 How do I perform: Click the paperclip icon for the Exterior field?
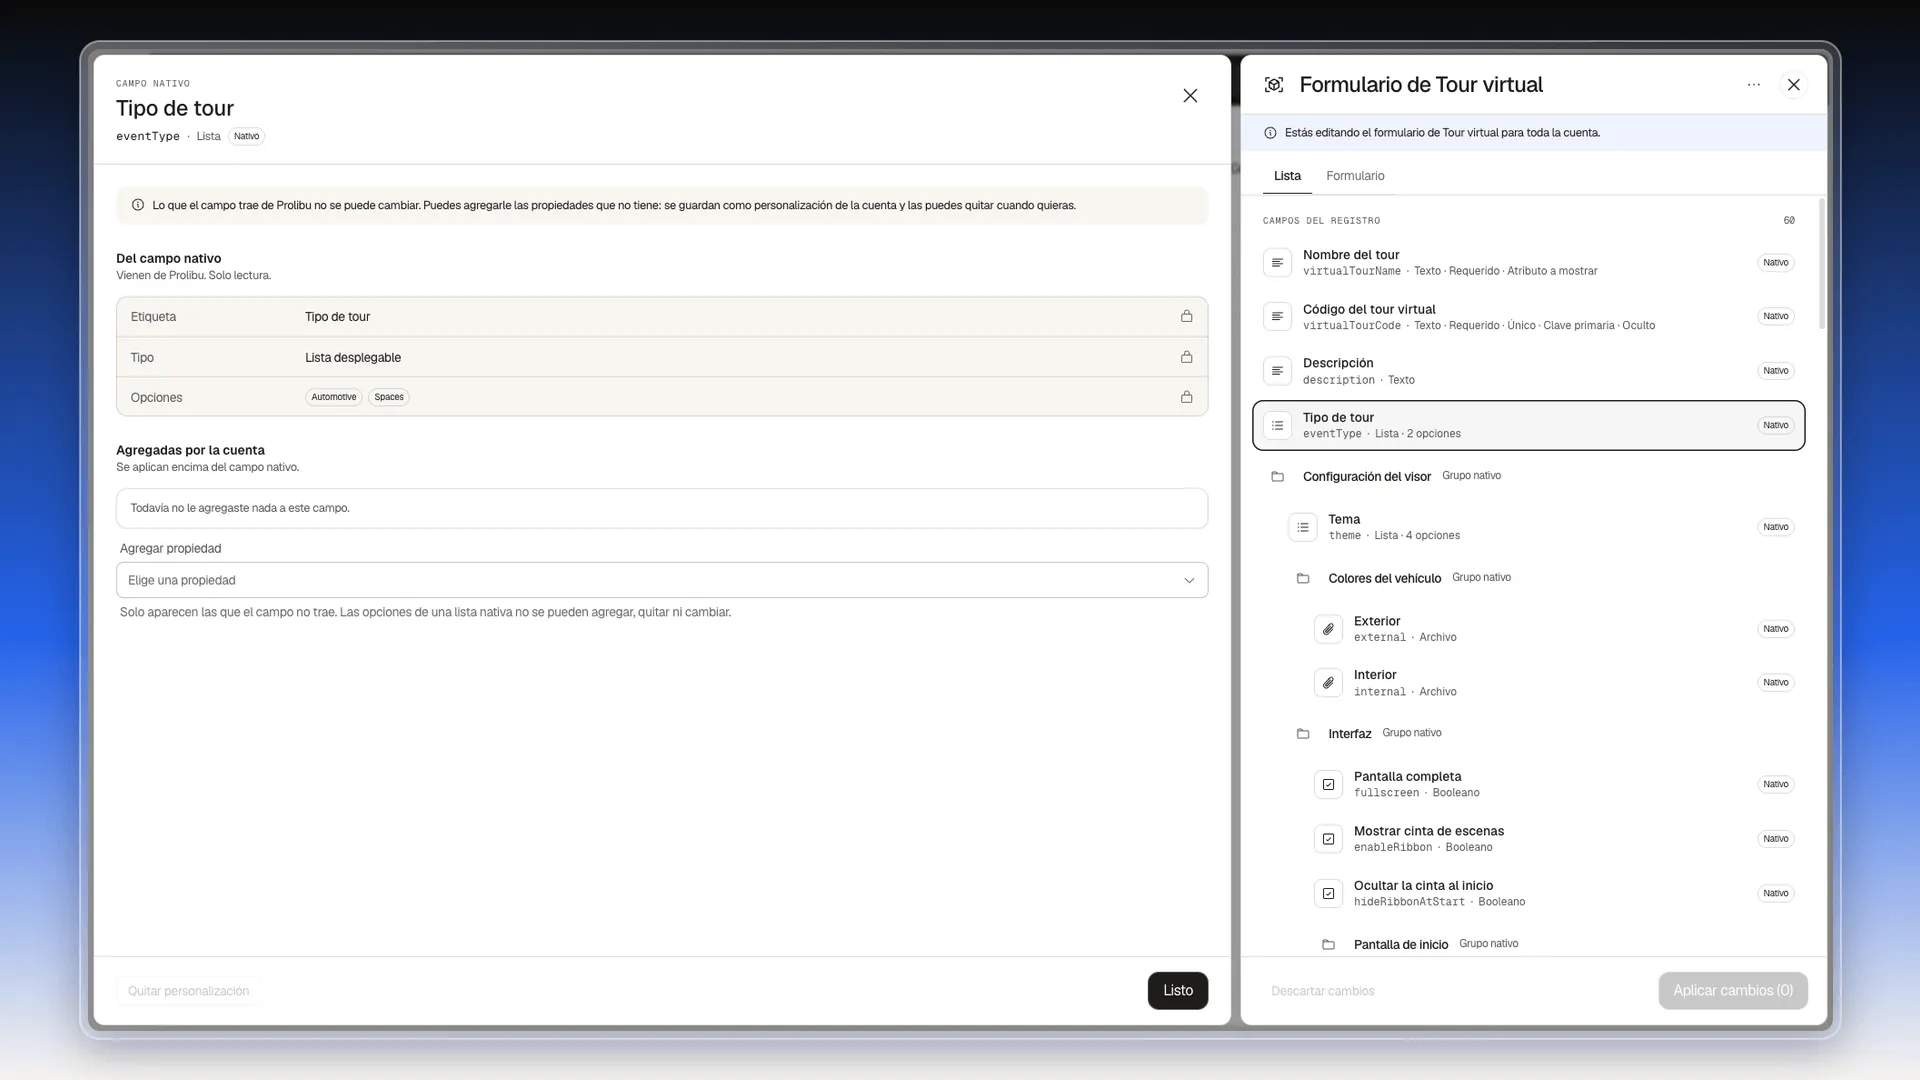coord(1328,629)
